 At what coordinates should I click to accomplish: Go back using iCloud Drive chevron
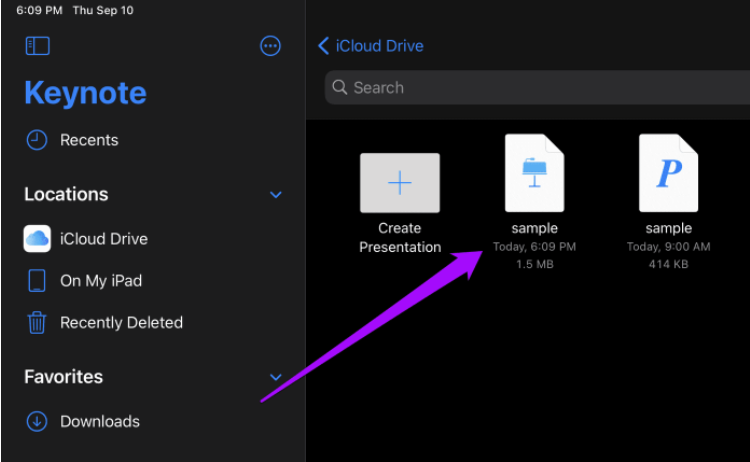coord(323,46)
